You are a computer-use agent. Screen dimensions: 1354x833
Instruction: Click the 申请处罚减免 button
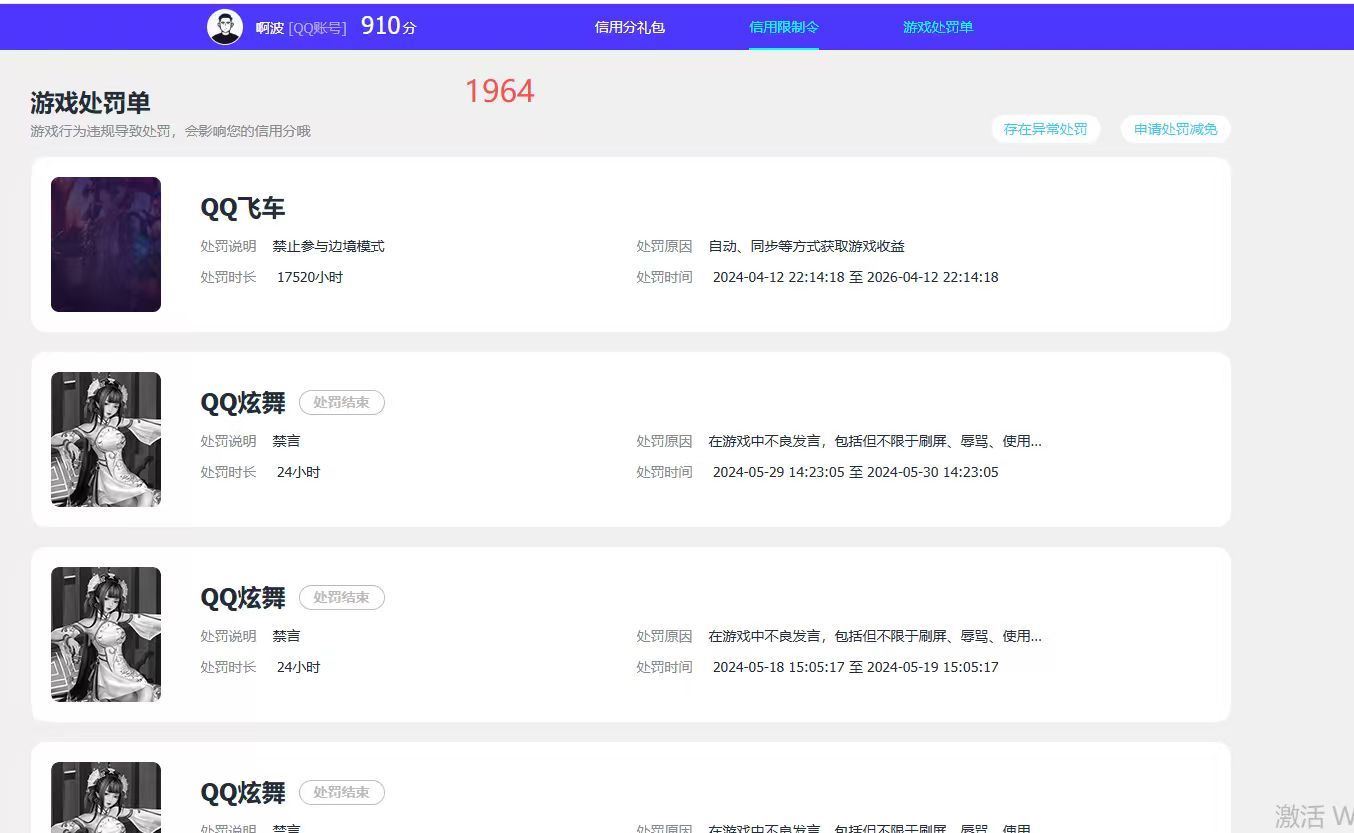click(1175, 129)
